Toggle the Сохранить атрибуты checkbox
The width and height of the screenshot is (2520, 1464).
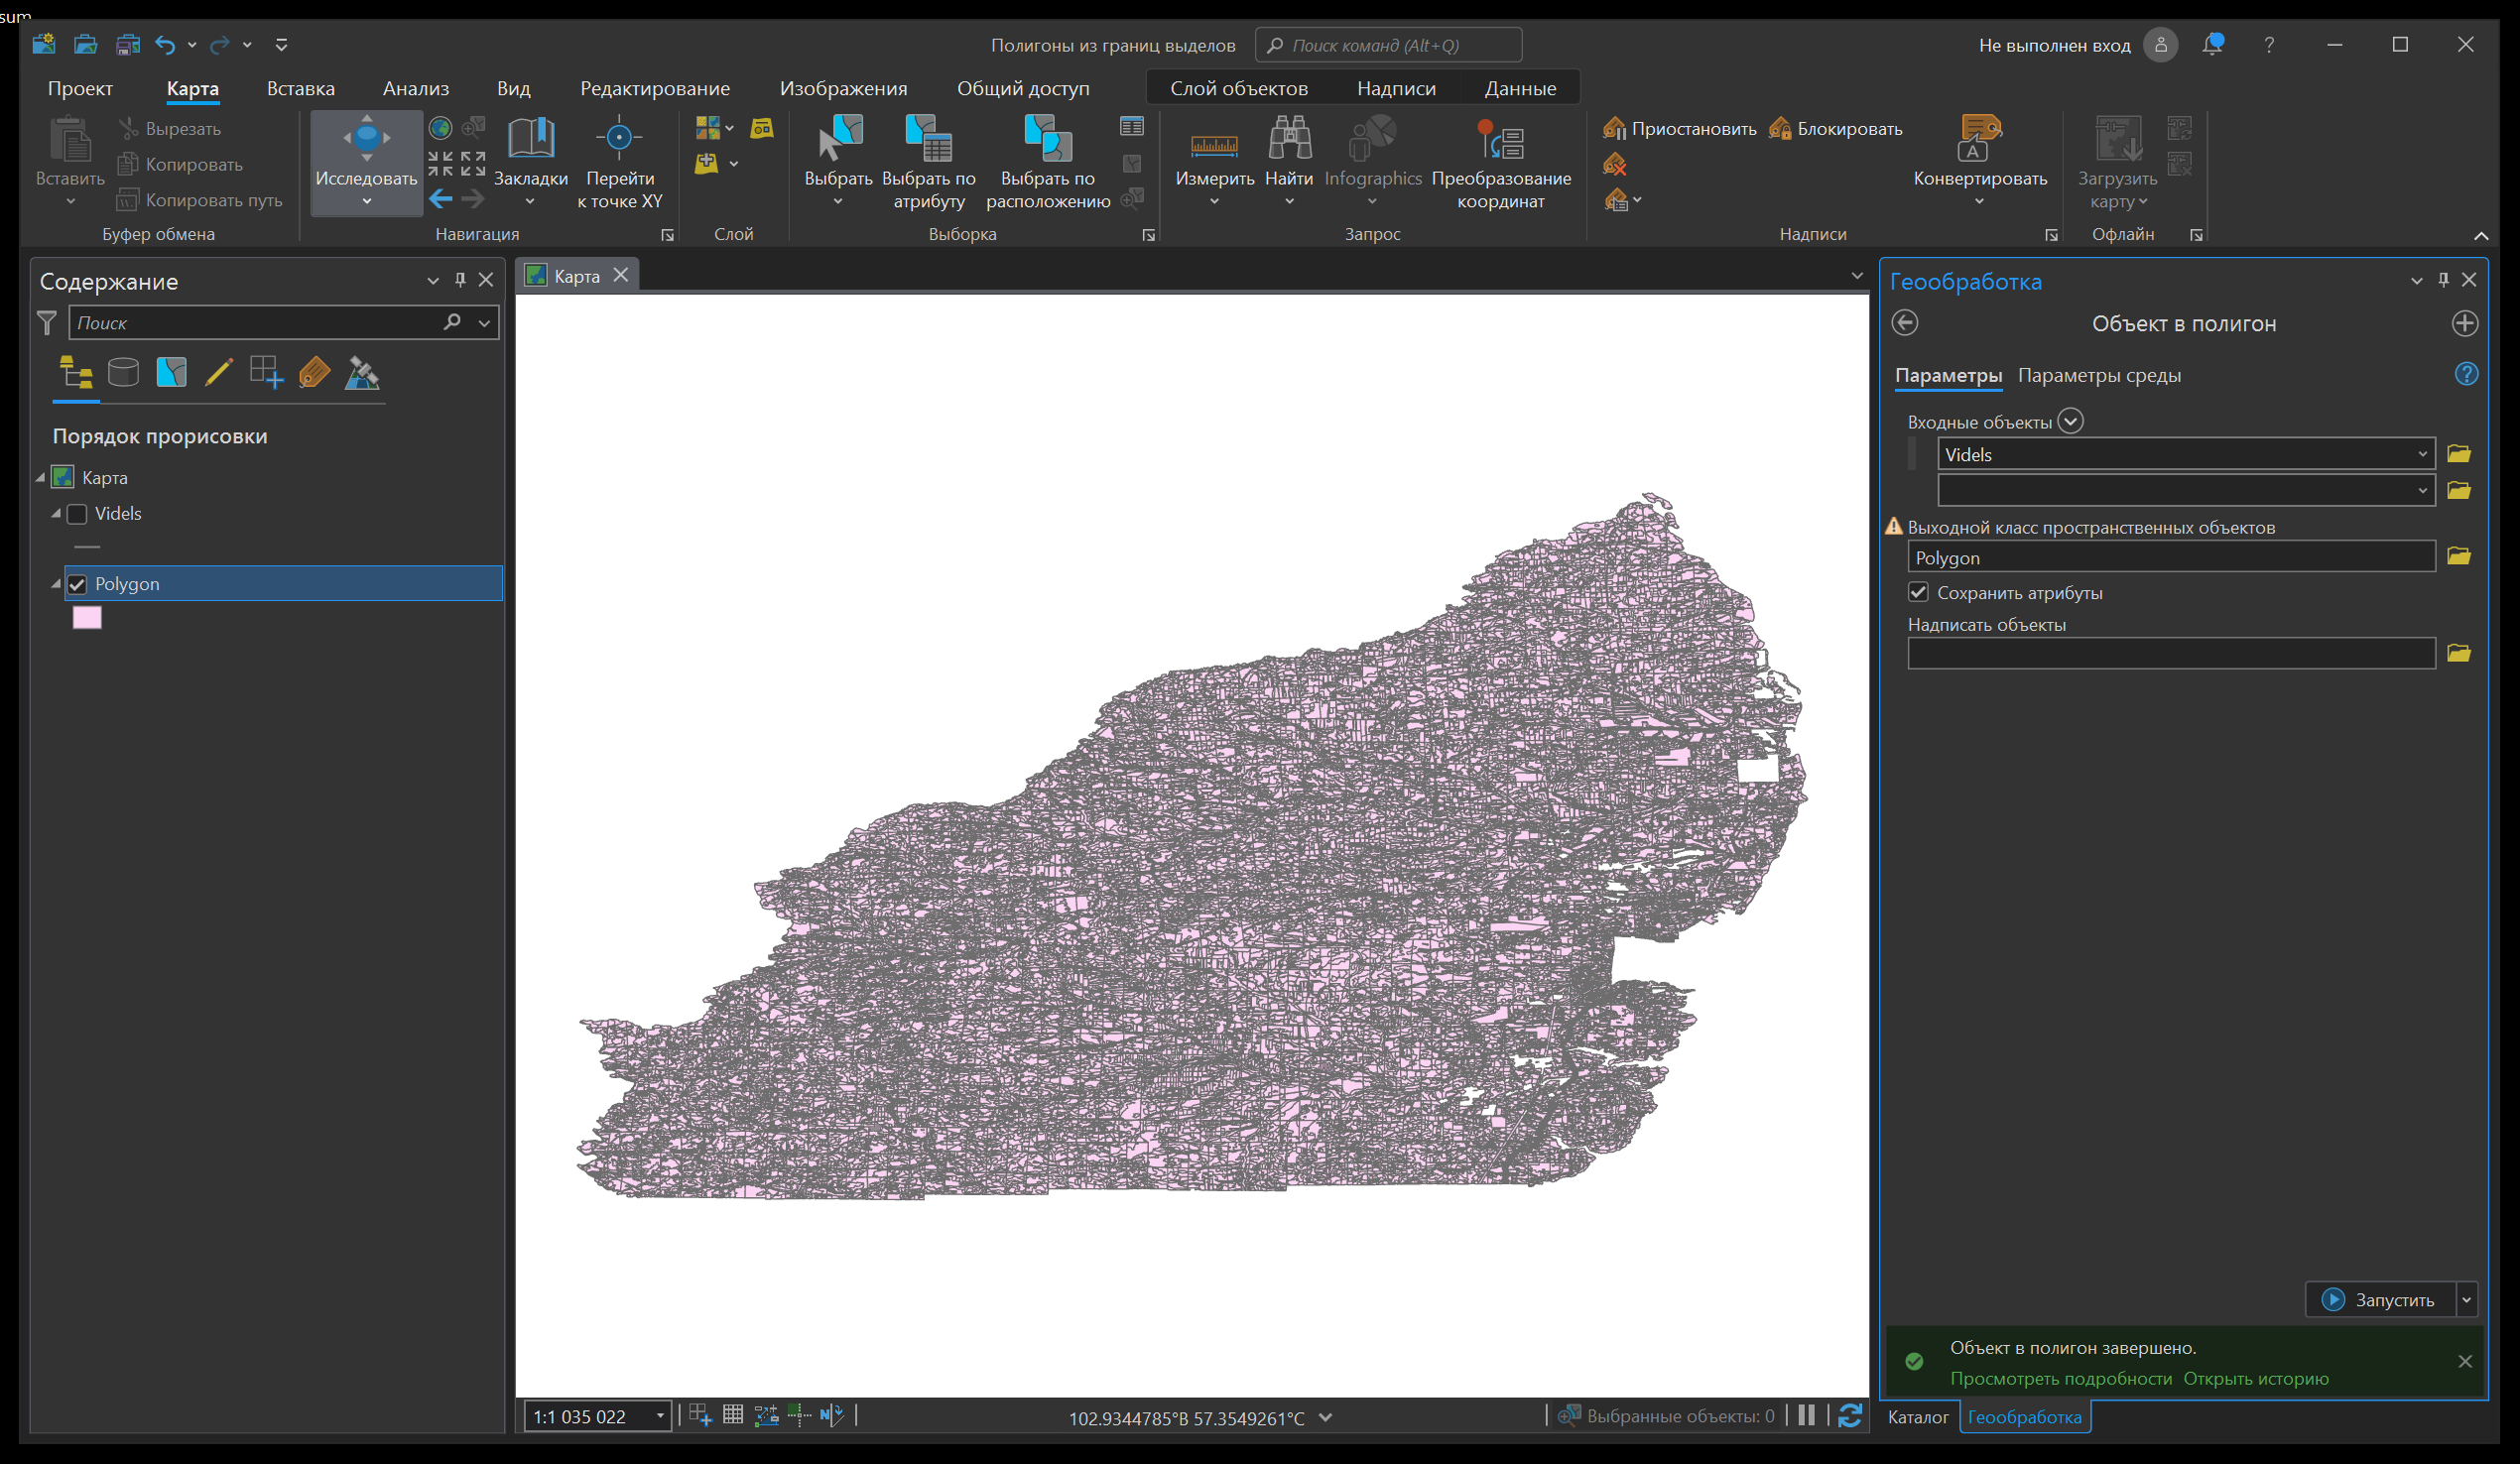[x=1917, y=592]
